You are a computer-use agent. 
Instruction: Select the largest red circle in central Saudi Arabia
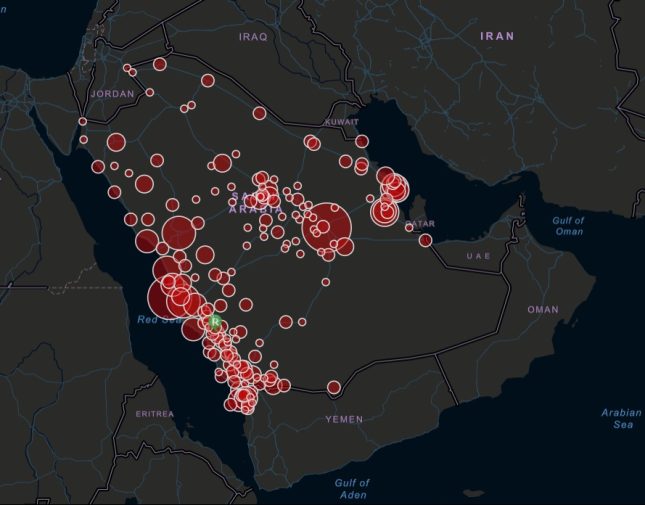pyautogui.click(x=327, y=228)
